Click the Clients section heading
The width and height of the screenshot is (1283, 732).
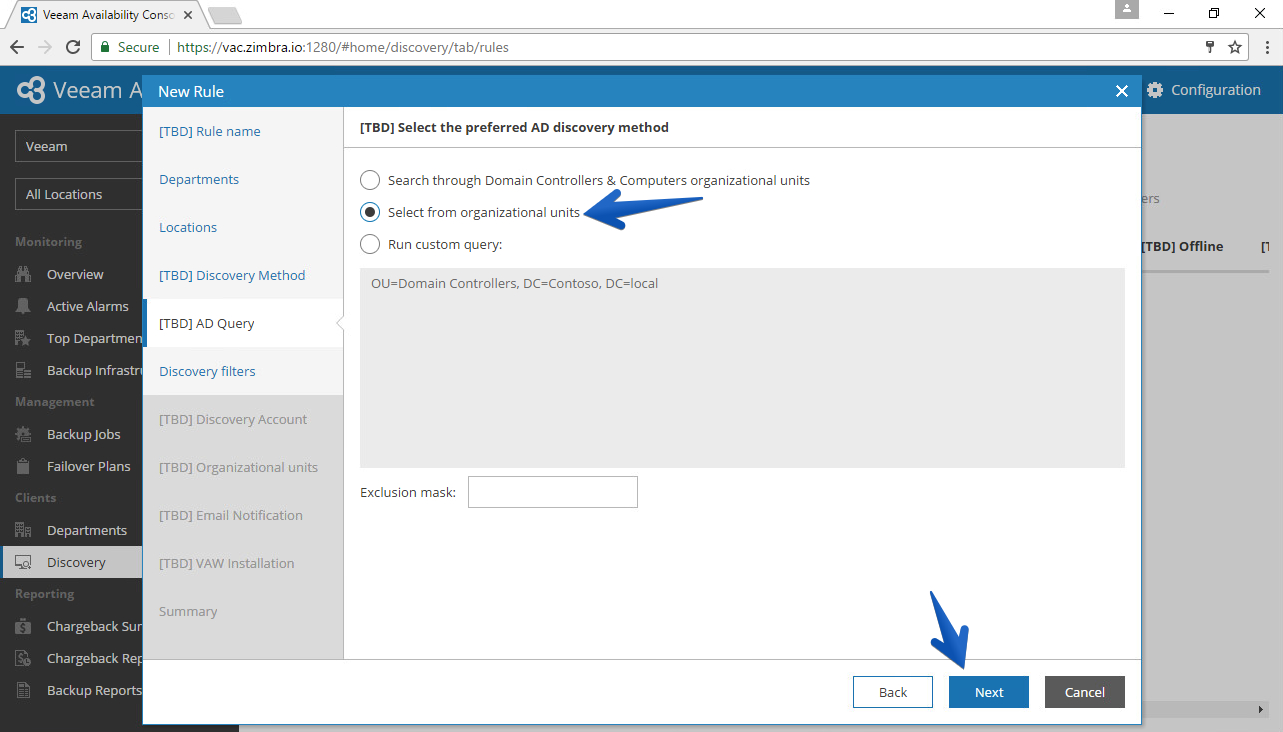(x=36, y=498)
